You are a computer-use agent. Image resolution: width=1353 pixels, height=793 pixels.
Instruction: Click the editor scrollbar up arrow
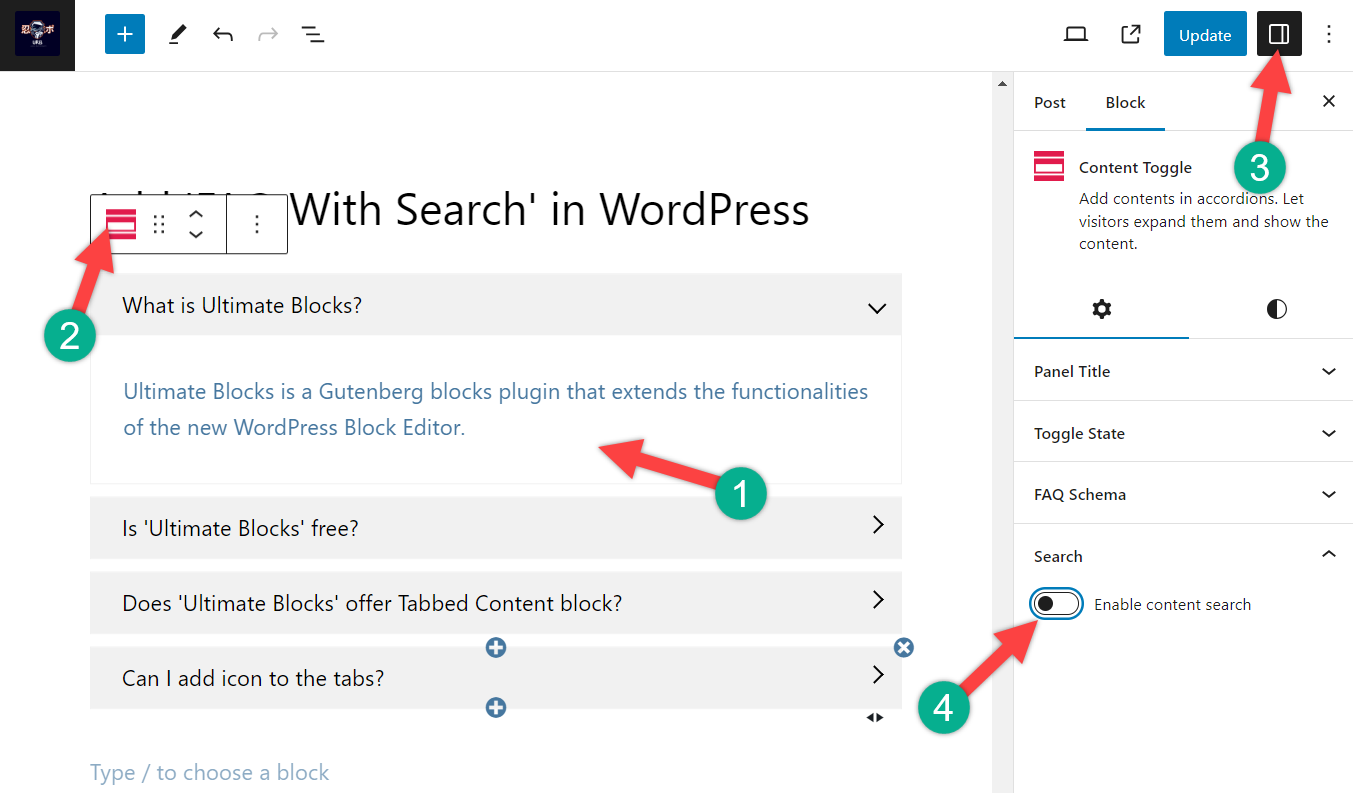(1003, 84)
